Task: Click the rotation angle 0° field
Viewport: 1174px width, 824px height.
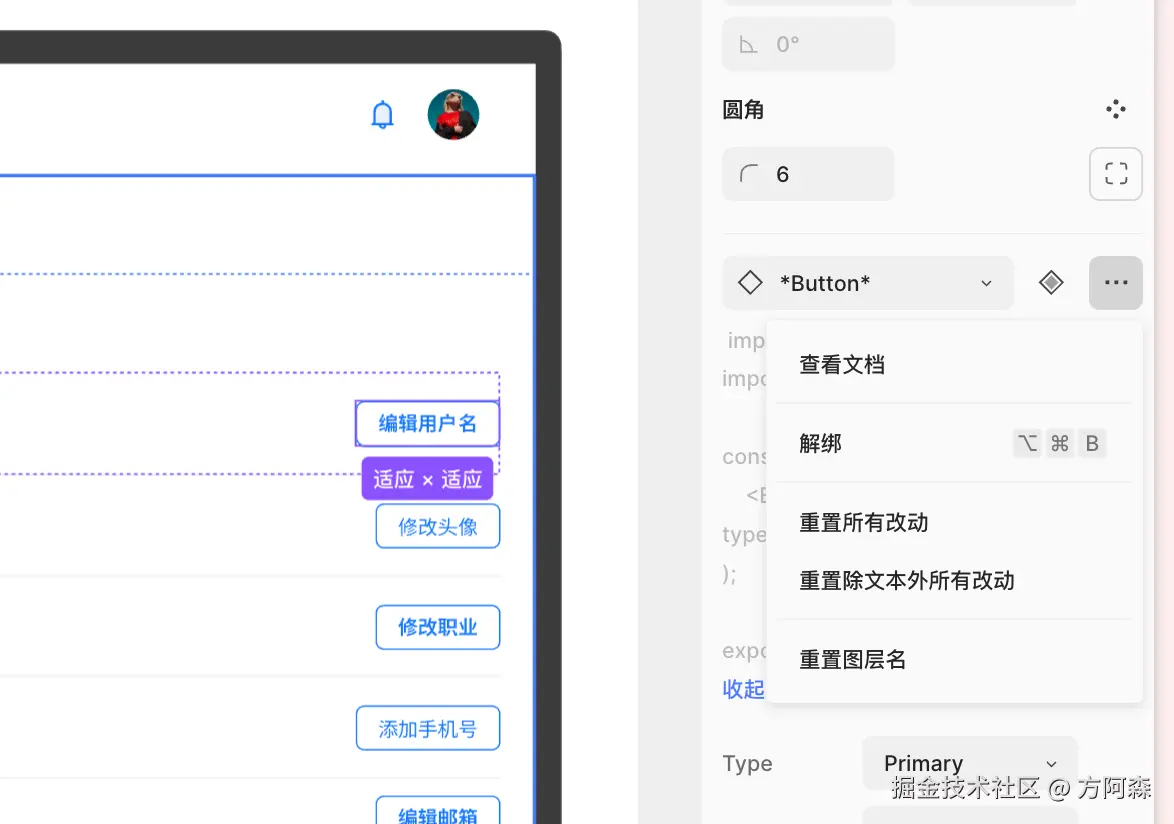Action: coord(808,44)
